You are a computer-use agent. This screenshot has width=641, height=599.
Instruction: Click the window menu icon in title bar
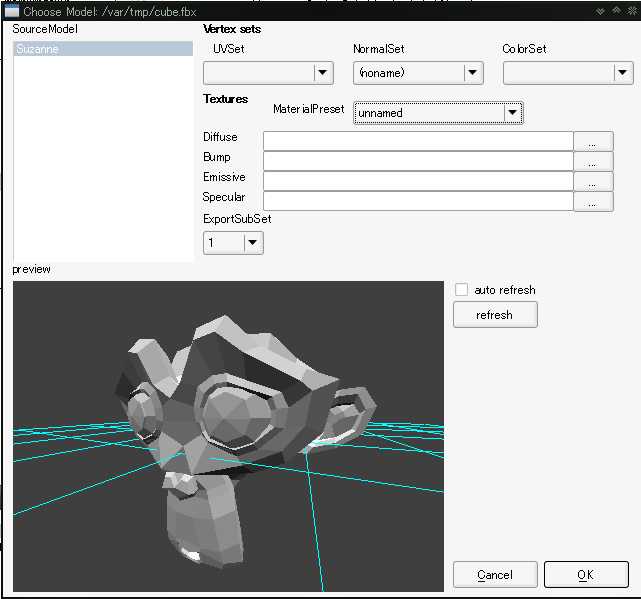[x=11, y=11]
